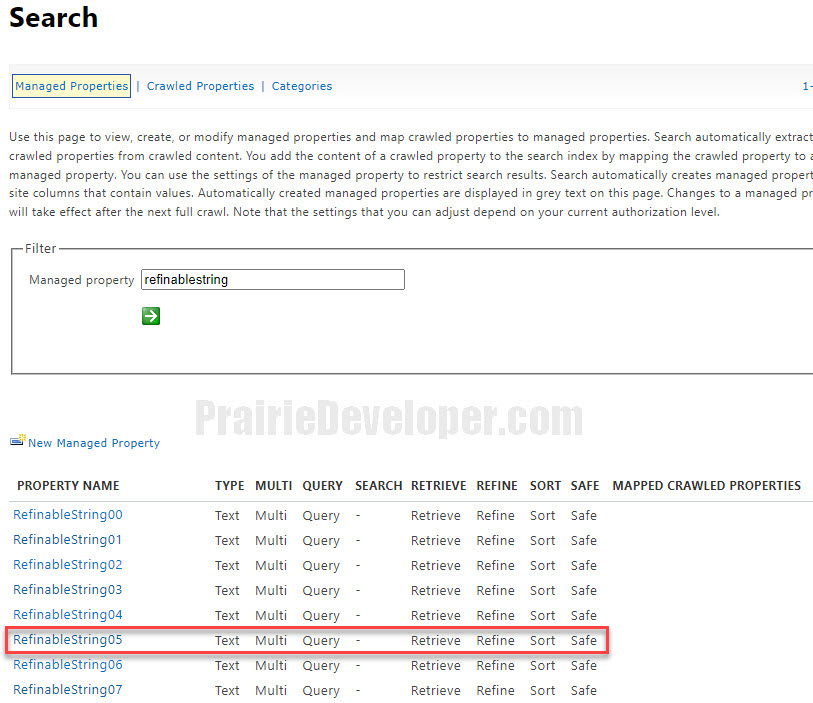Image resolution: width=813 pixels, height=703 pixels.
Task: Click the New Managed Property link
Action: [94, 442]
